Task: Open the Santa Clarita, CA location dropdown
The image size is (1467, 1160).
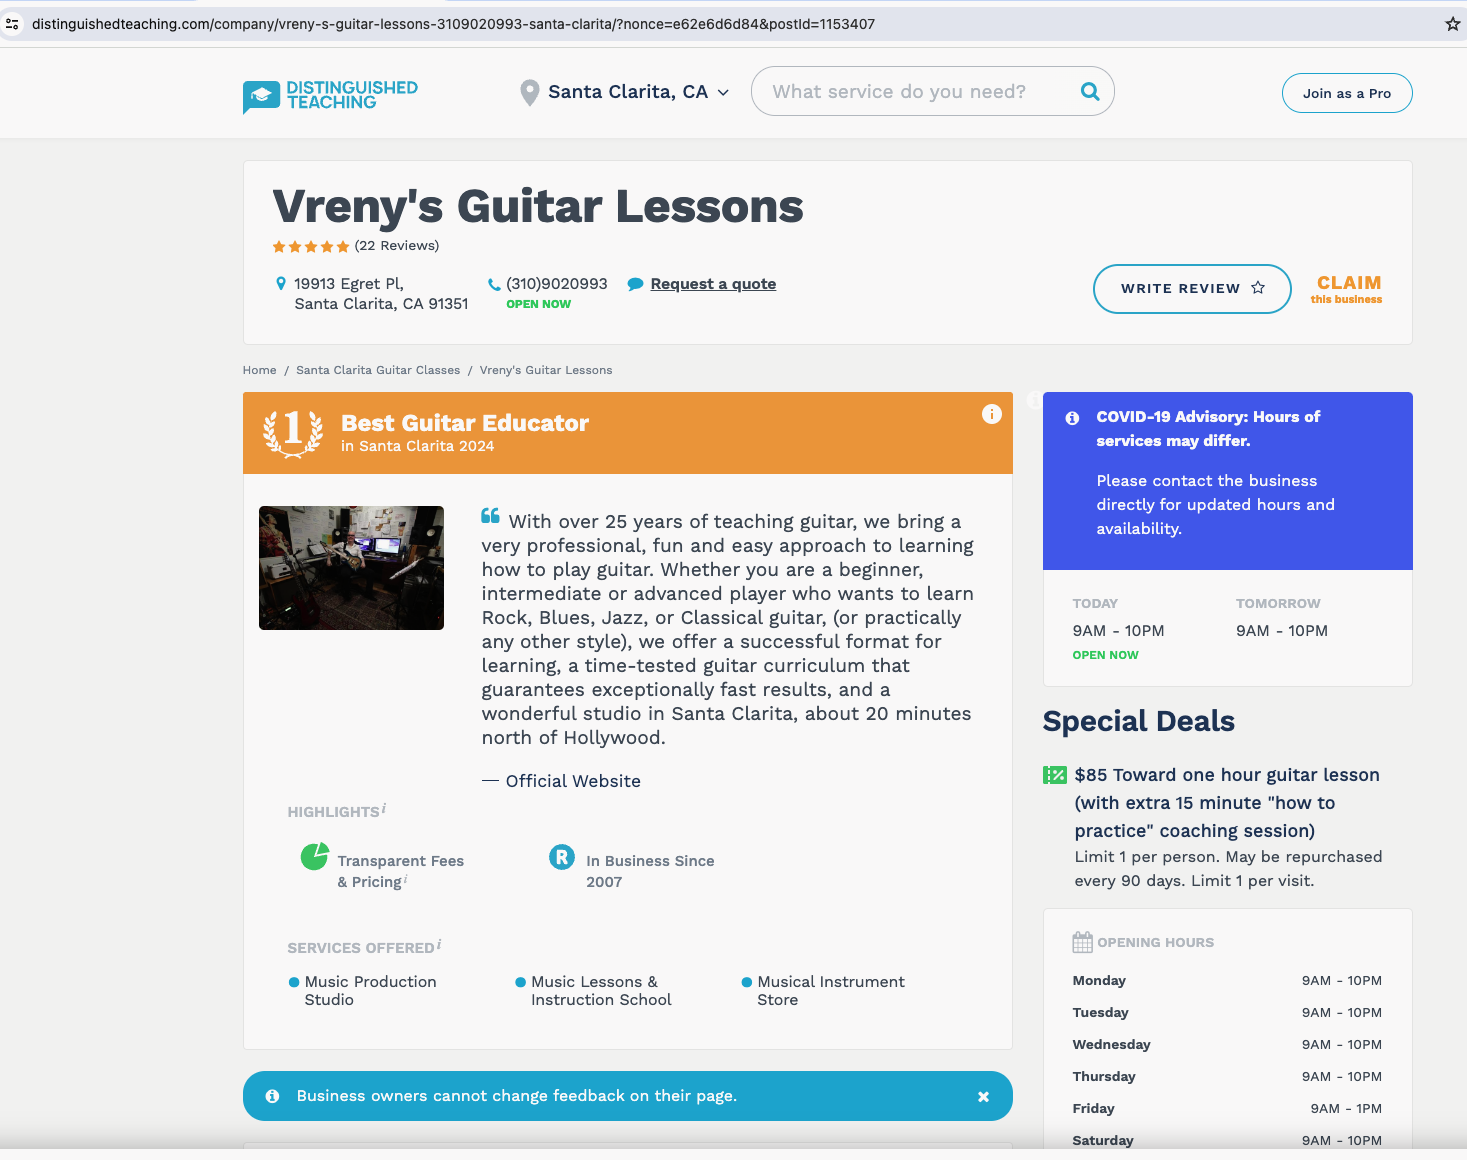Action: [x=627, y=92]
